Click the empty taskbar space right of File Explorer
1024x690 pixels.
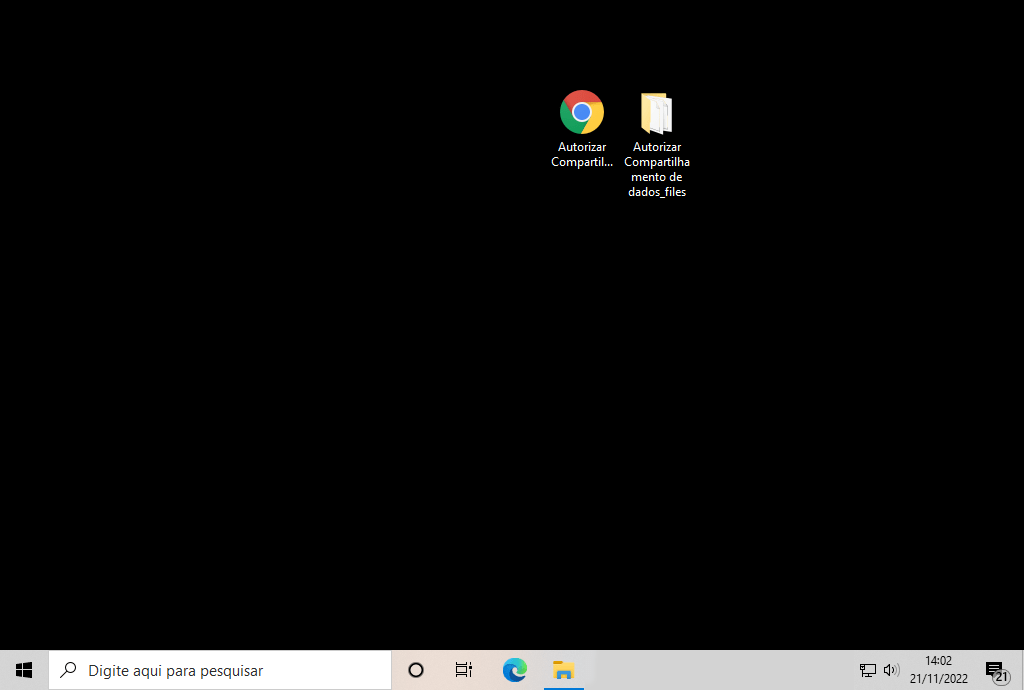[720, 670]
